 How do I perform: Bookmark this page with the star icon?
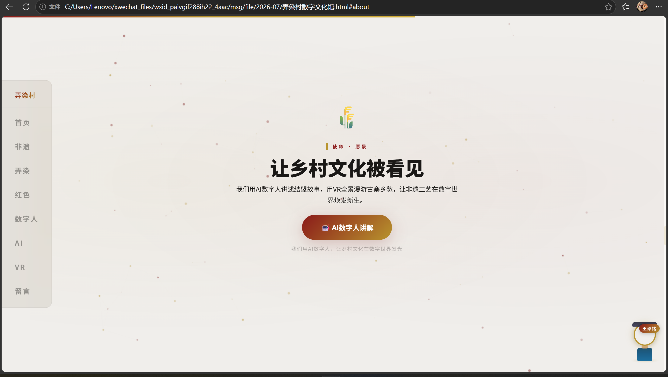pyautogui.click(x=608, y=7)
